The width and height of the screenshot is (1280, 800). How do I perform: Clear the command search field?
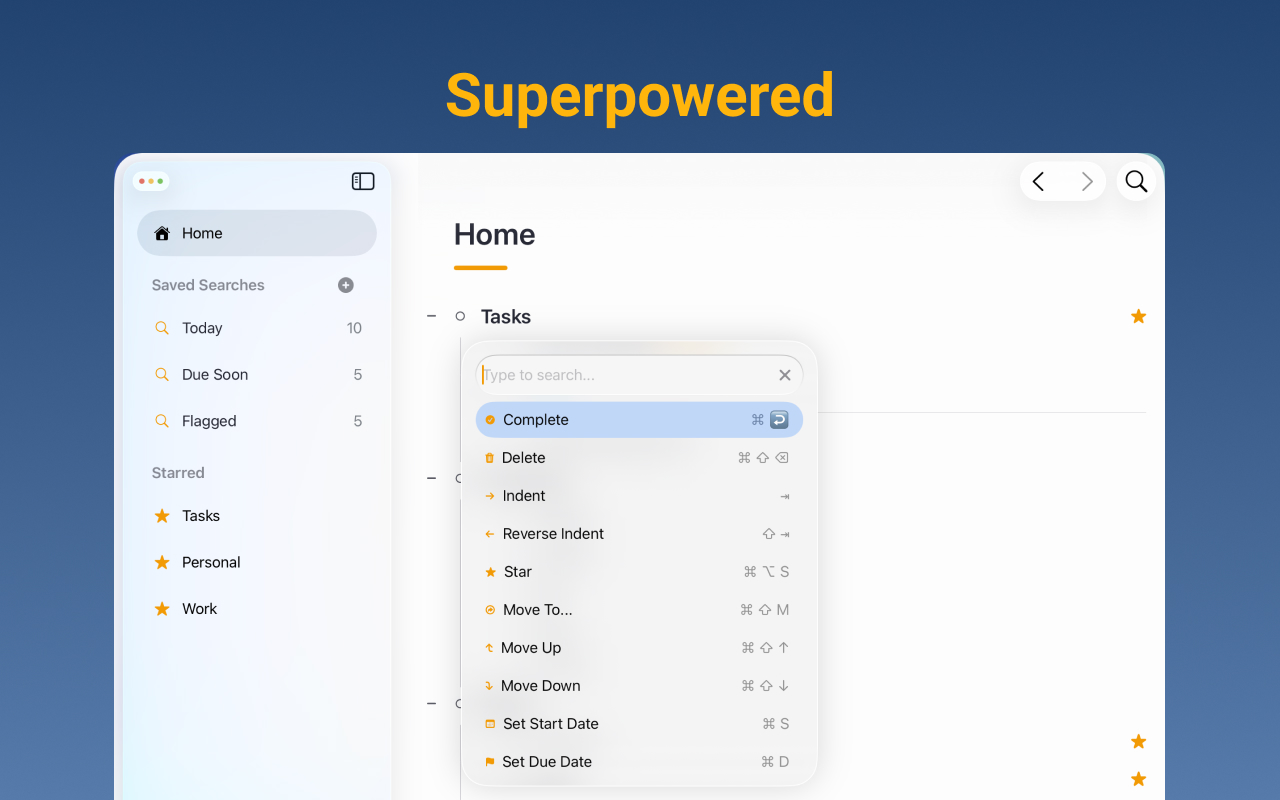coord(785,375)
